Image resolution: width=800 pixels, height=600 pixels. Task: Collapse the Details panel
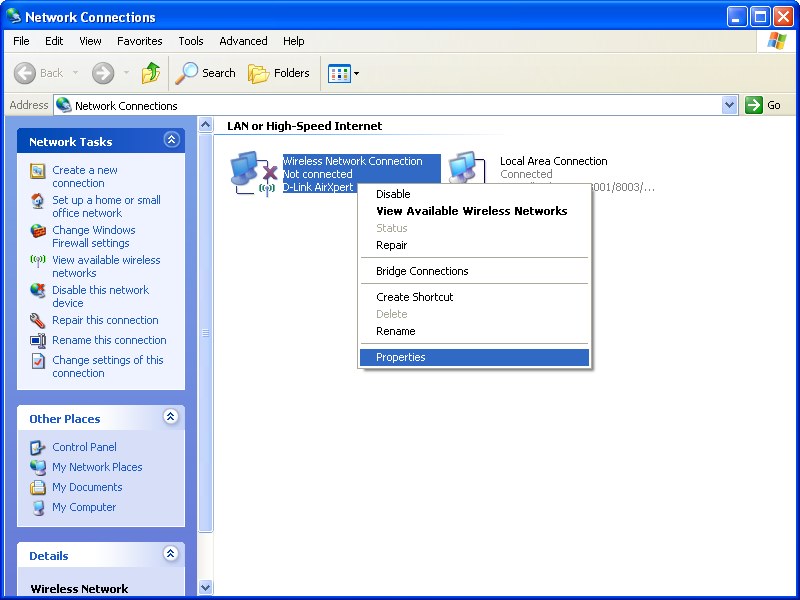pos(171,555)
